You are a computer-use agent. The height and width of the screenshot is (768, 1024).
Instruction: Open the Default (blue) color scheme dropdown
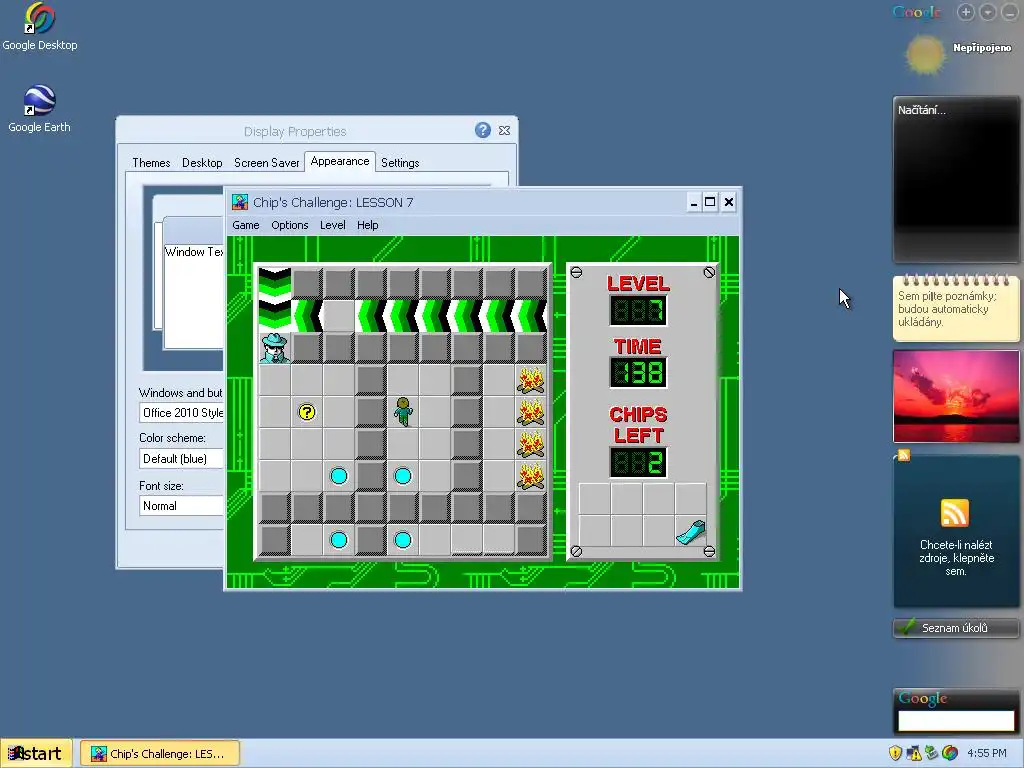pos(182,458)
